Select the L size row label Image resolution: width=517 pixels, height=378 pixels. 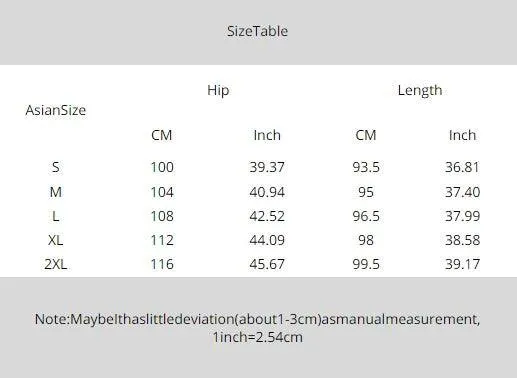click(56, 216)
